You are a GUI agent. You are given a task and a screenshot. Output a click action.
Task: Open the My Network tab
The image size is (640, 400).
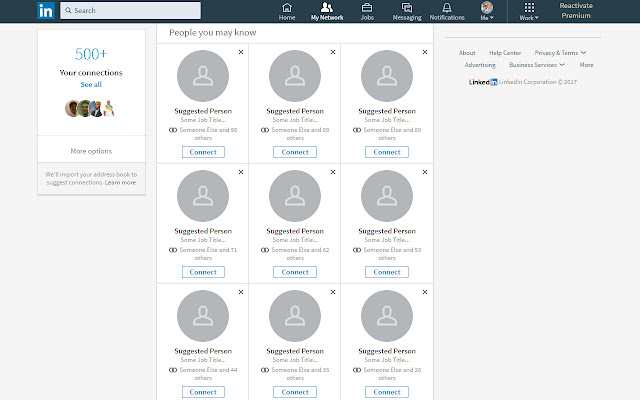click(327, 11)
